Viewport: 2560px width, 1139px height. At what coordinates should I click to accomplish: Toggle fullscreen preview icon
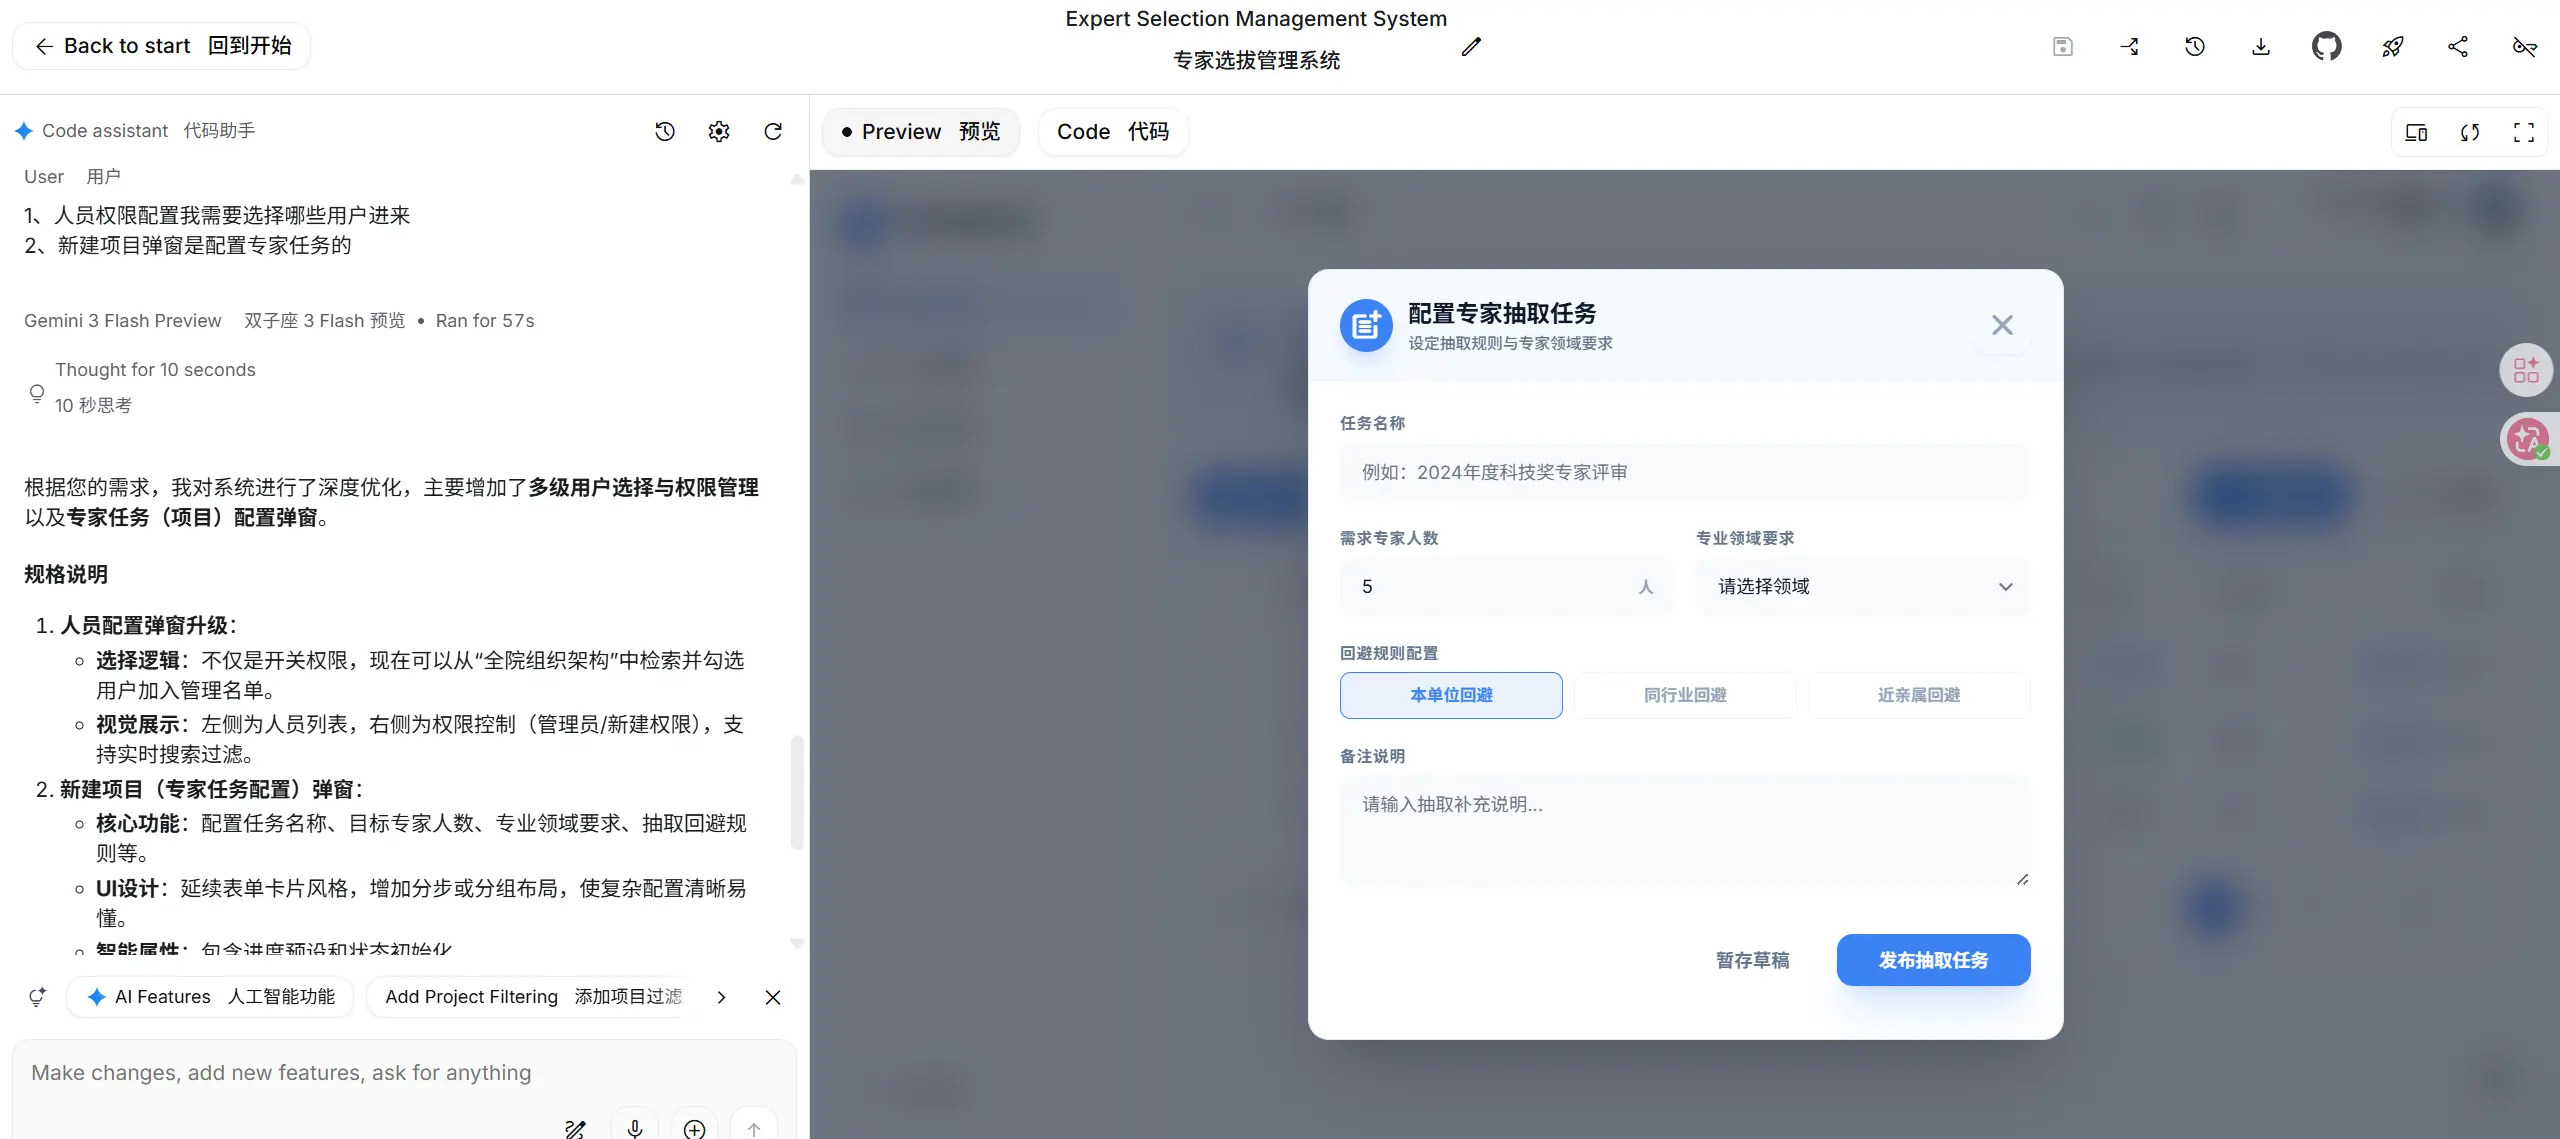click(2523, 132)
